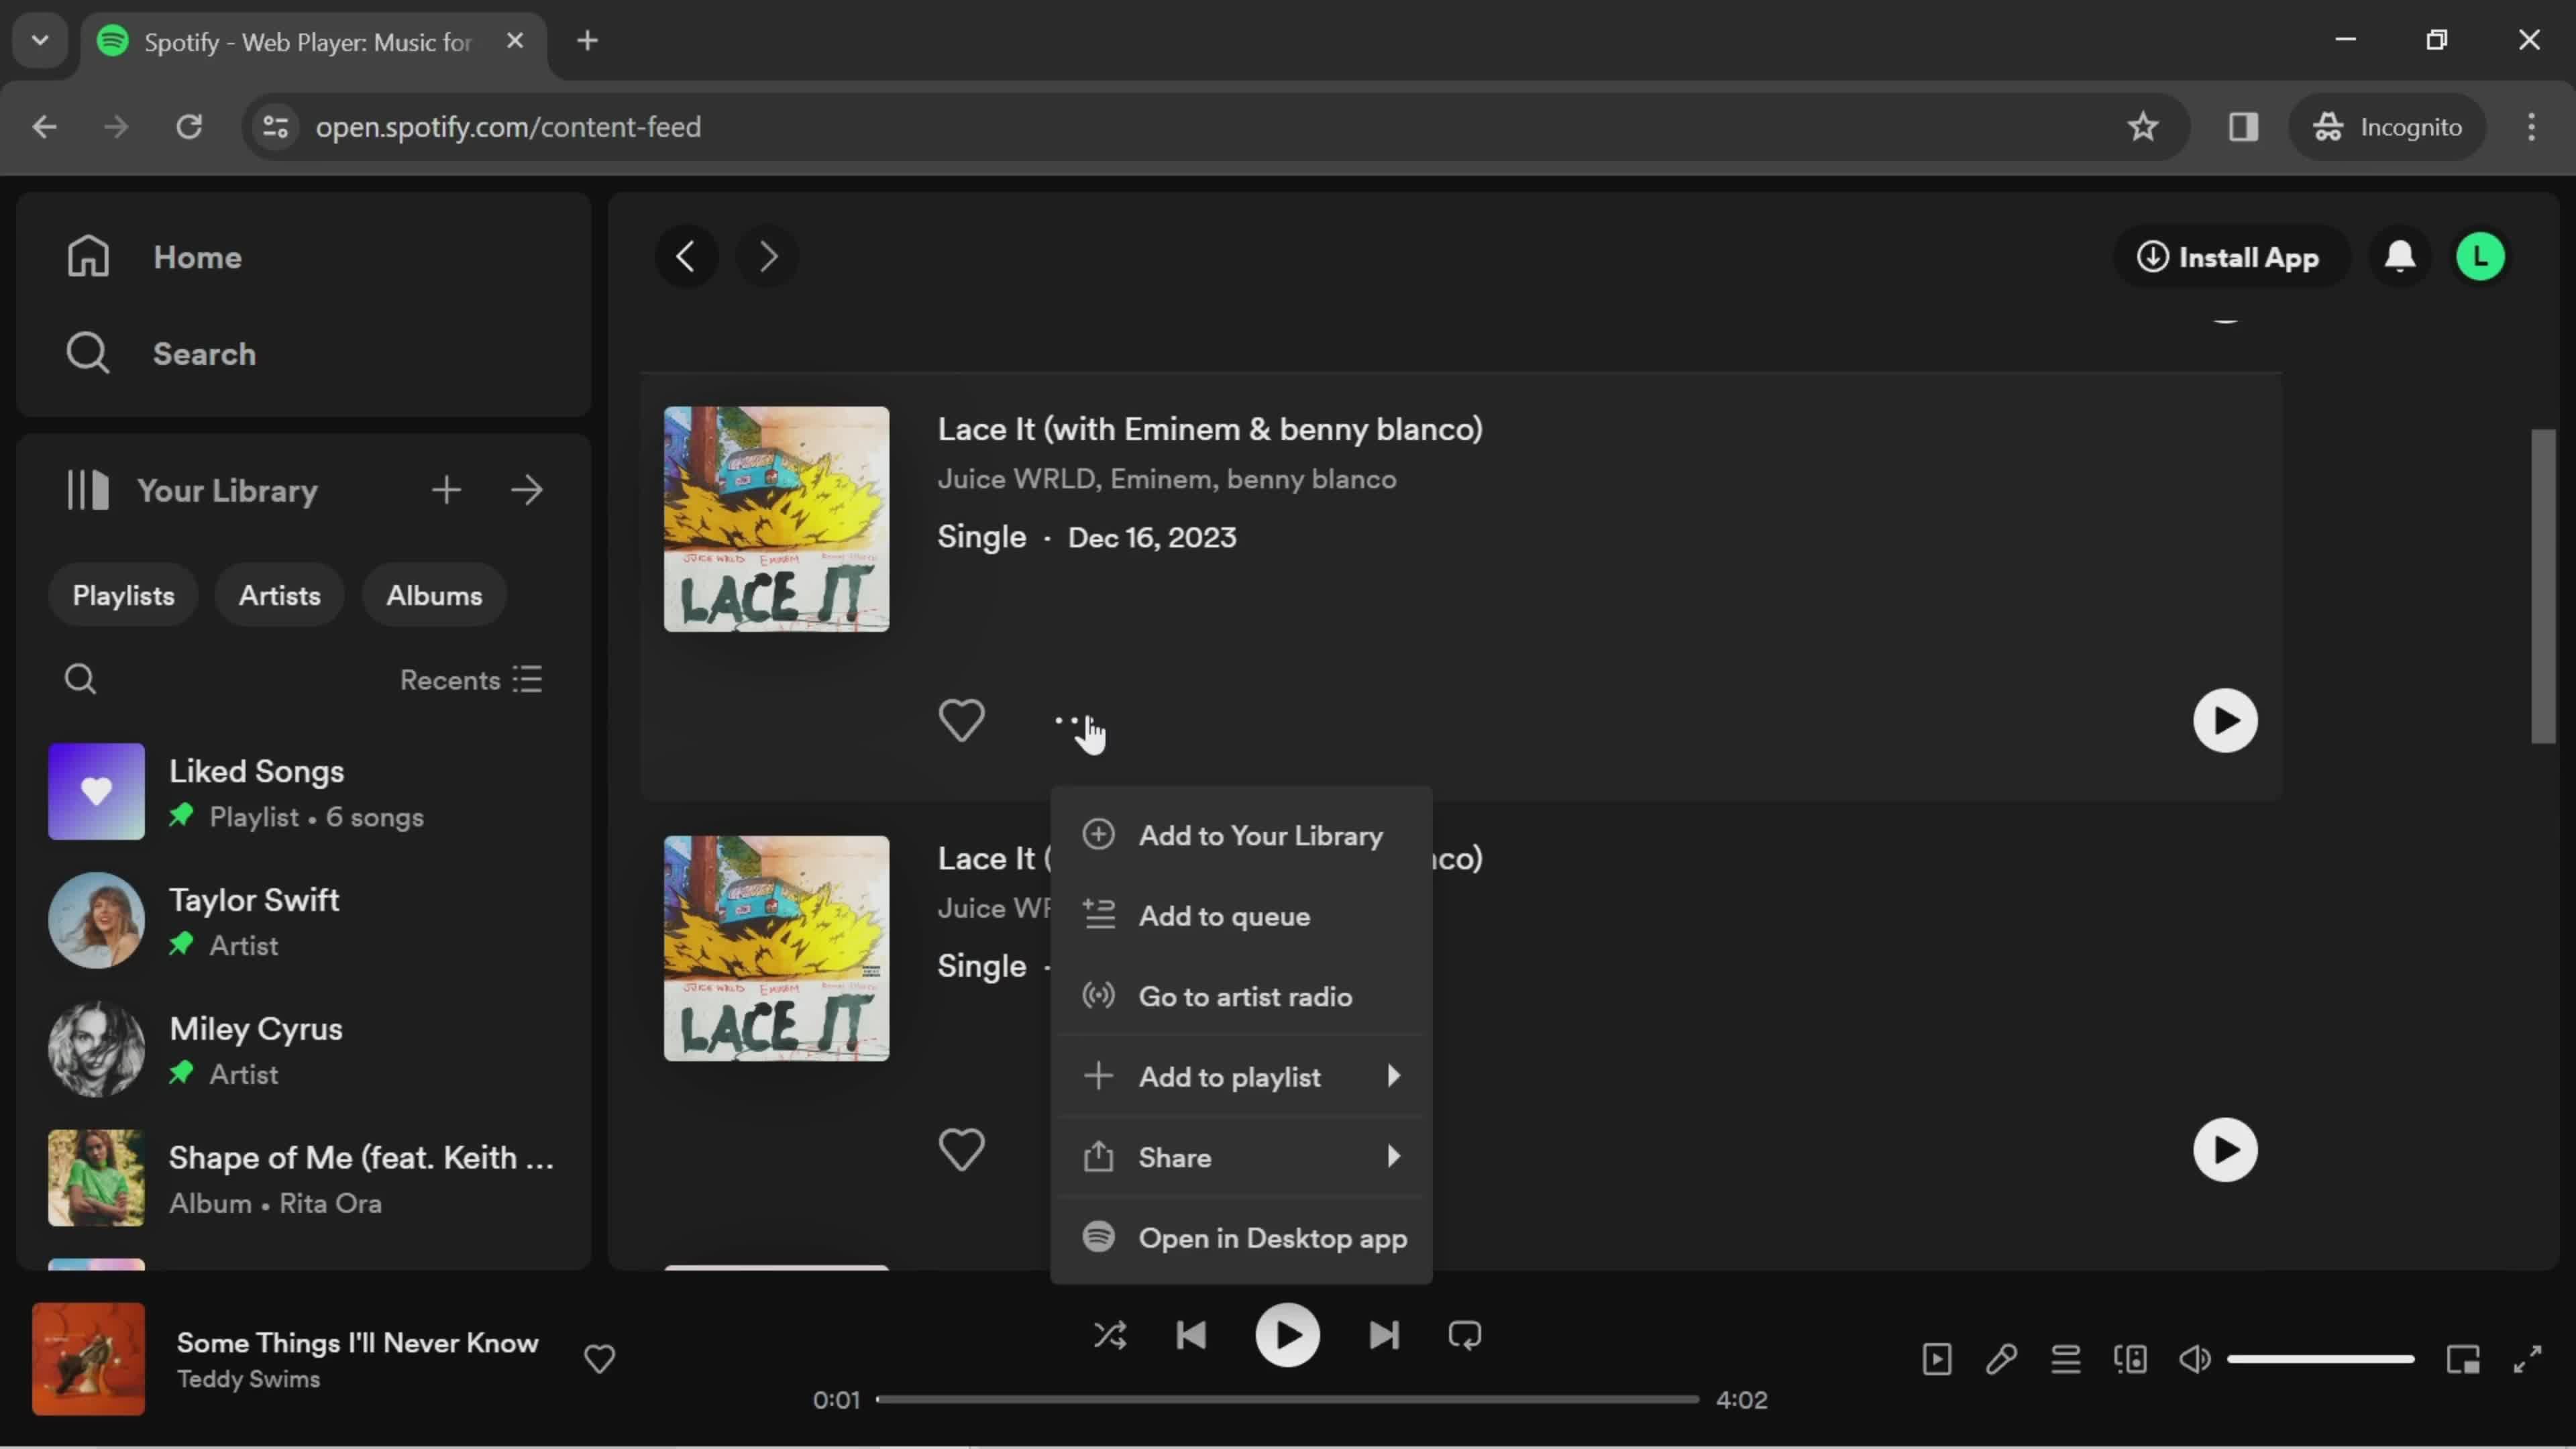The height and width of the screenshot is (1449, 2576).
Task: Expand Add to playlist submenu
Action: click(1241, 1076)
